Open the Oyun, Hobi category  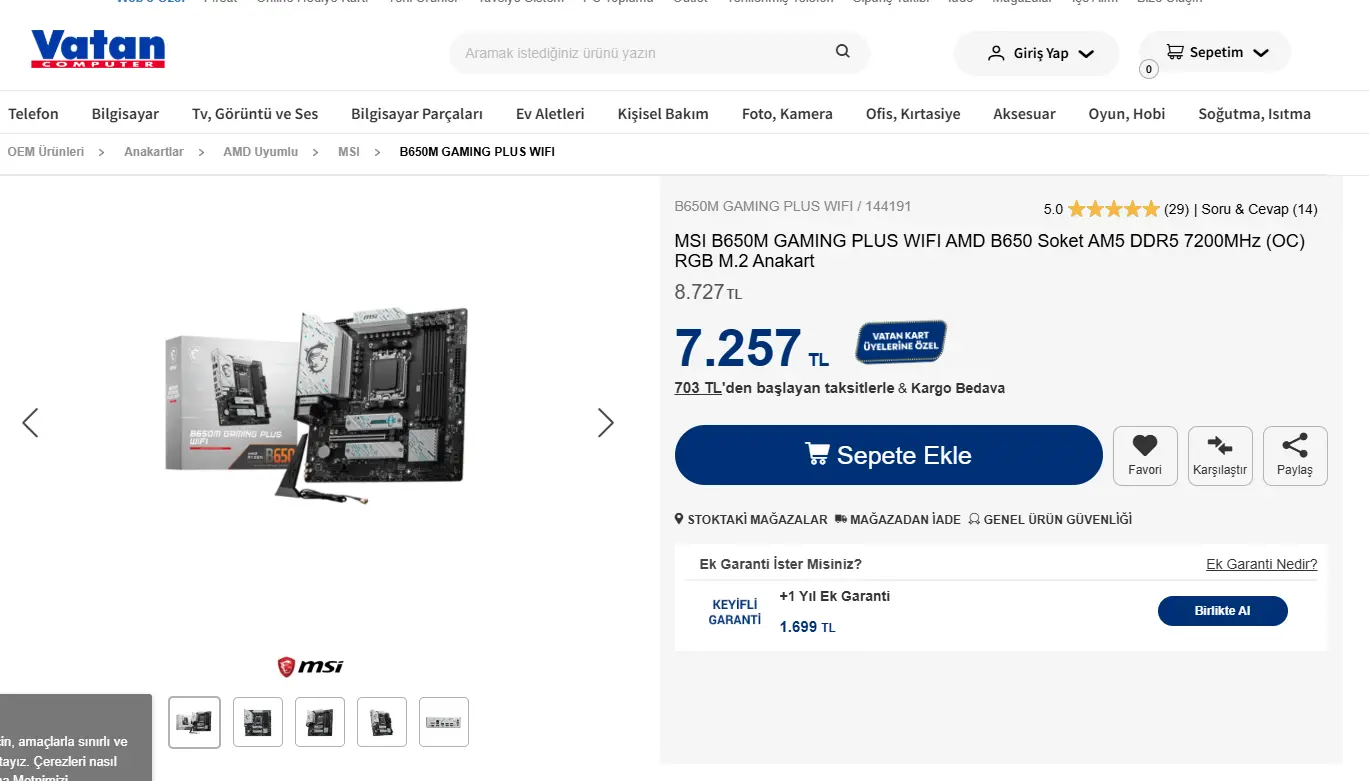click(x=1127, y=114)
